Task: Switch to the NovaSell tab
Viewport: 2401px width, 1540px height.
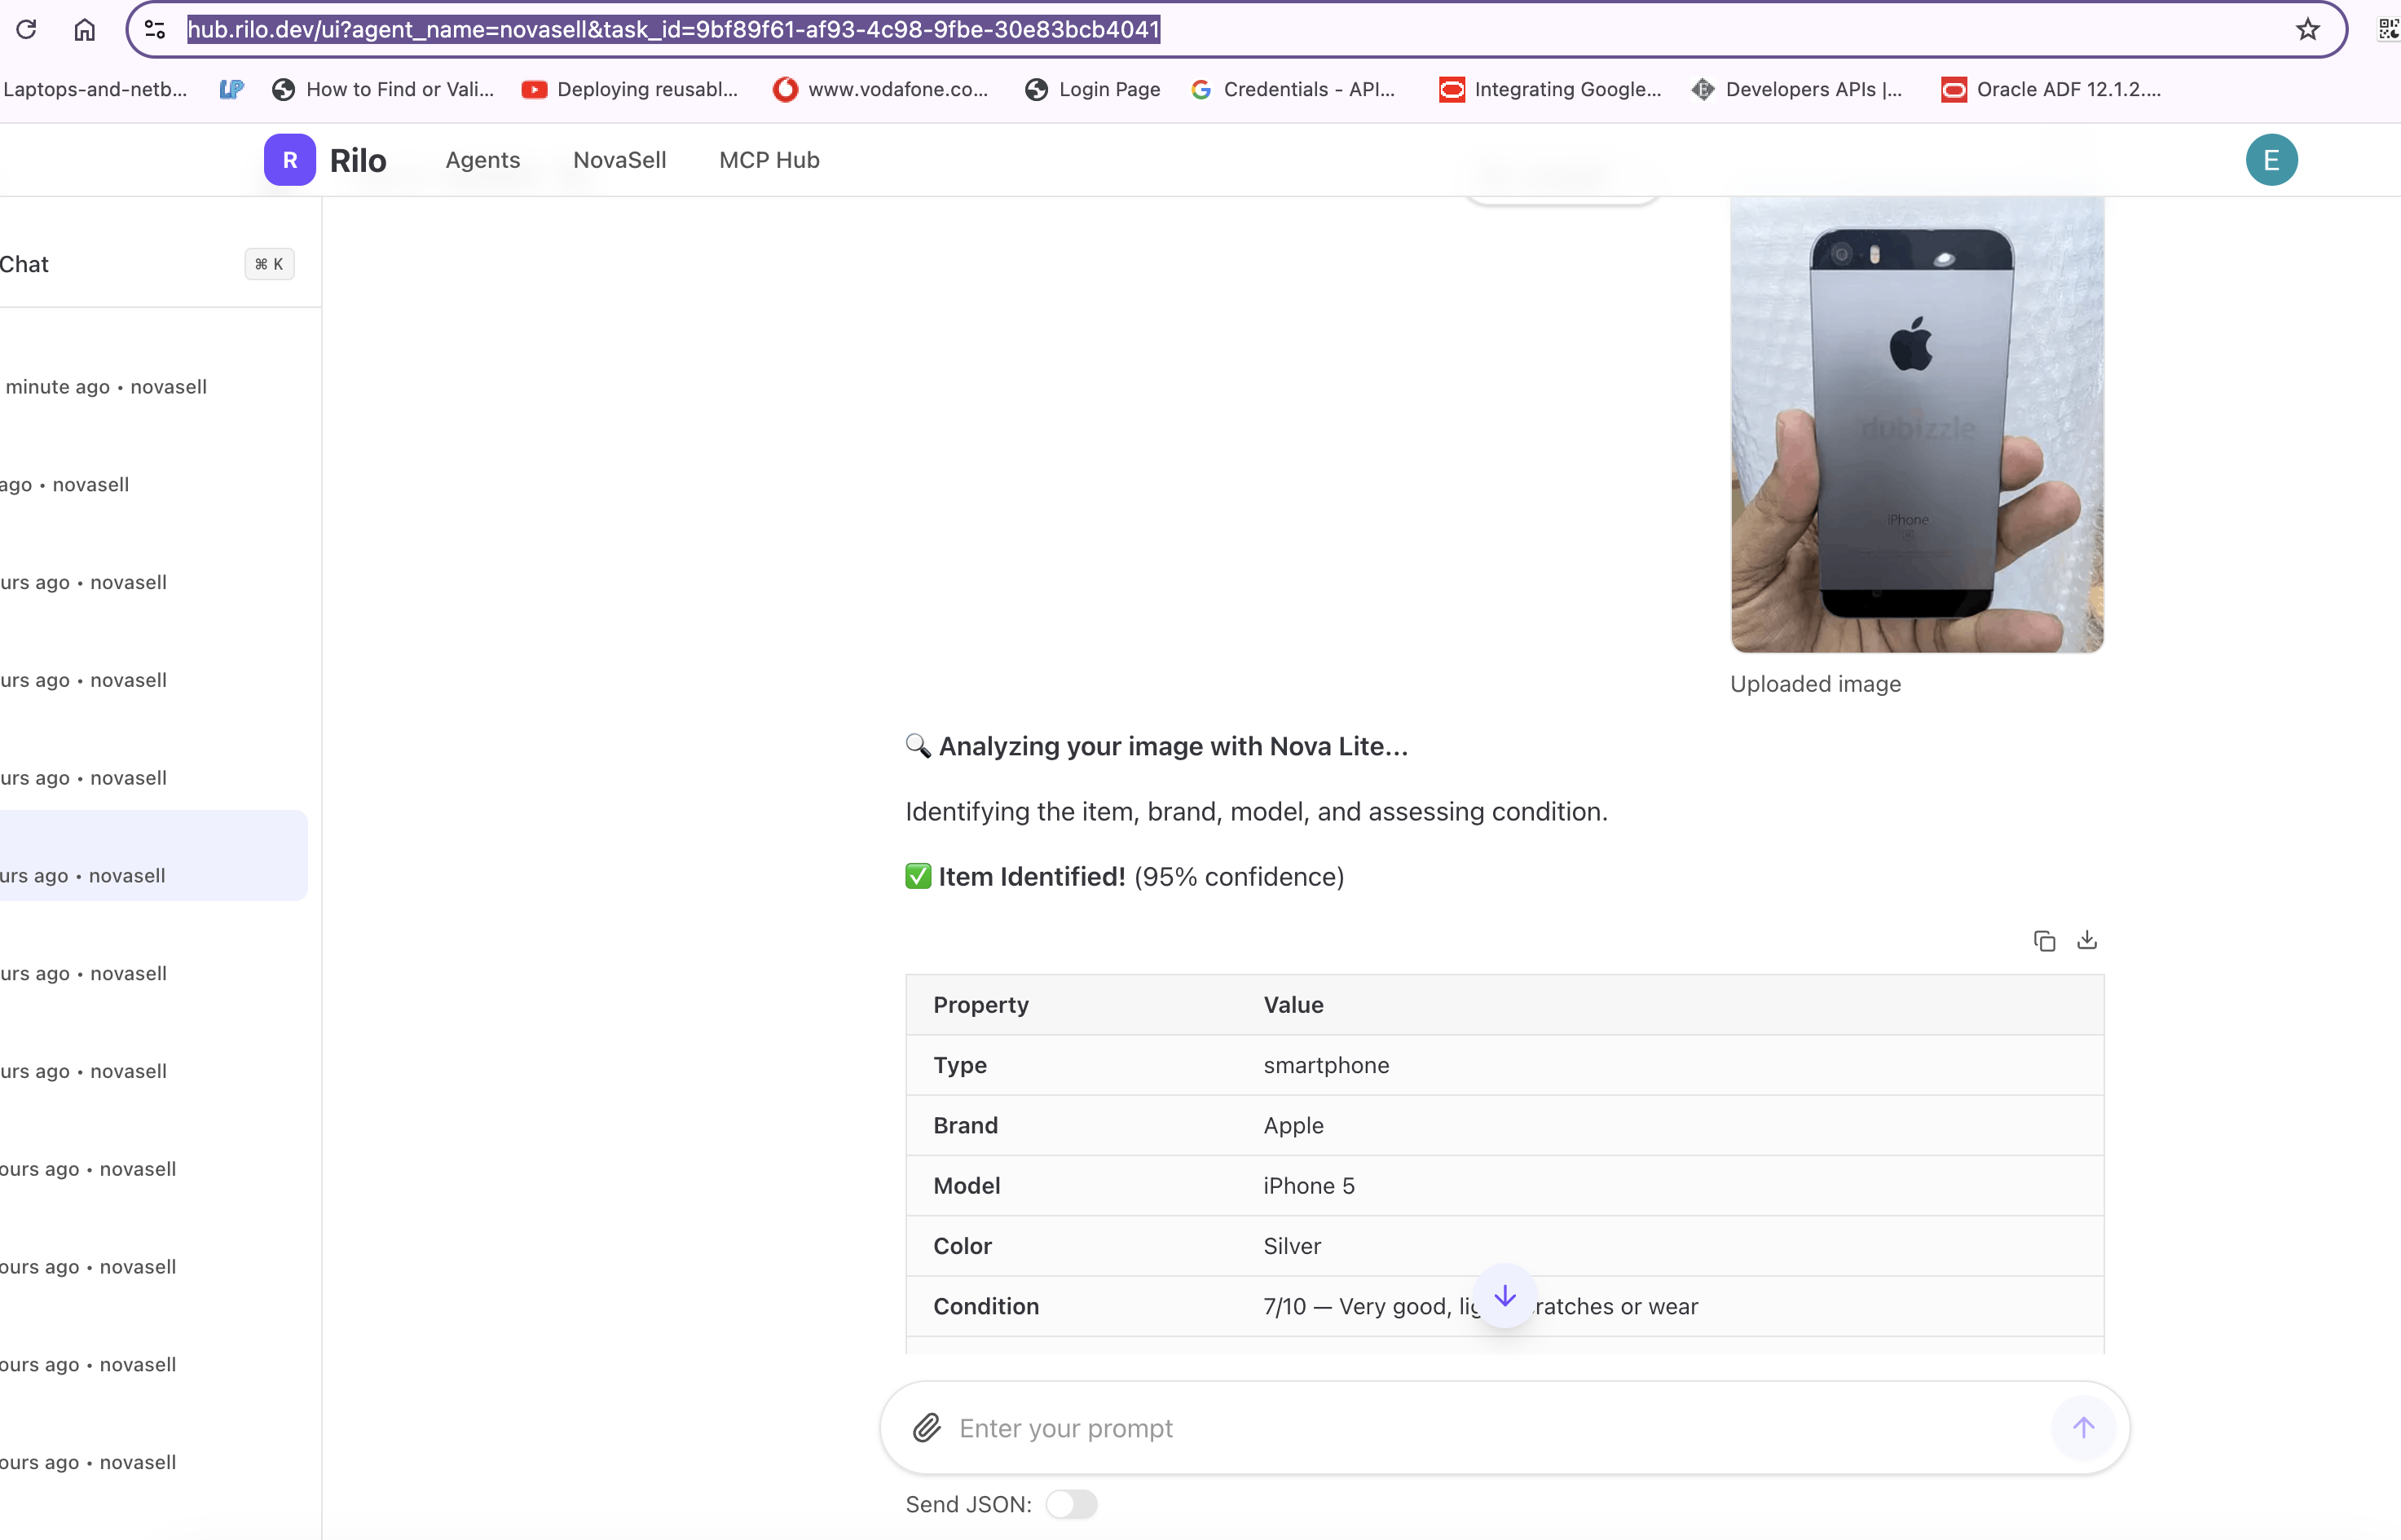Action: click(619, 160)
